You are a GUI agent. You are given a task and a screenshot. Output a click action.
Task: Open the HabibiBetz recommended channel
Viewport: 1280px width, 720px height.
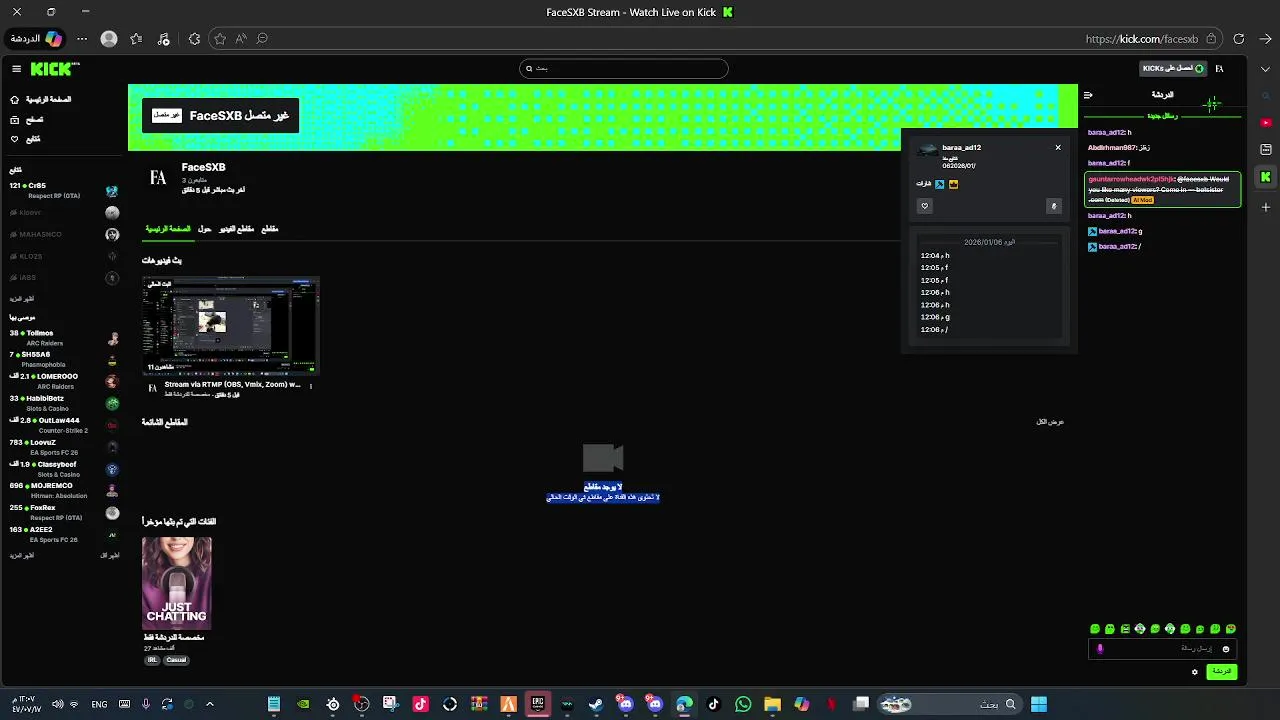(x=63, y=403)
